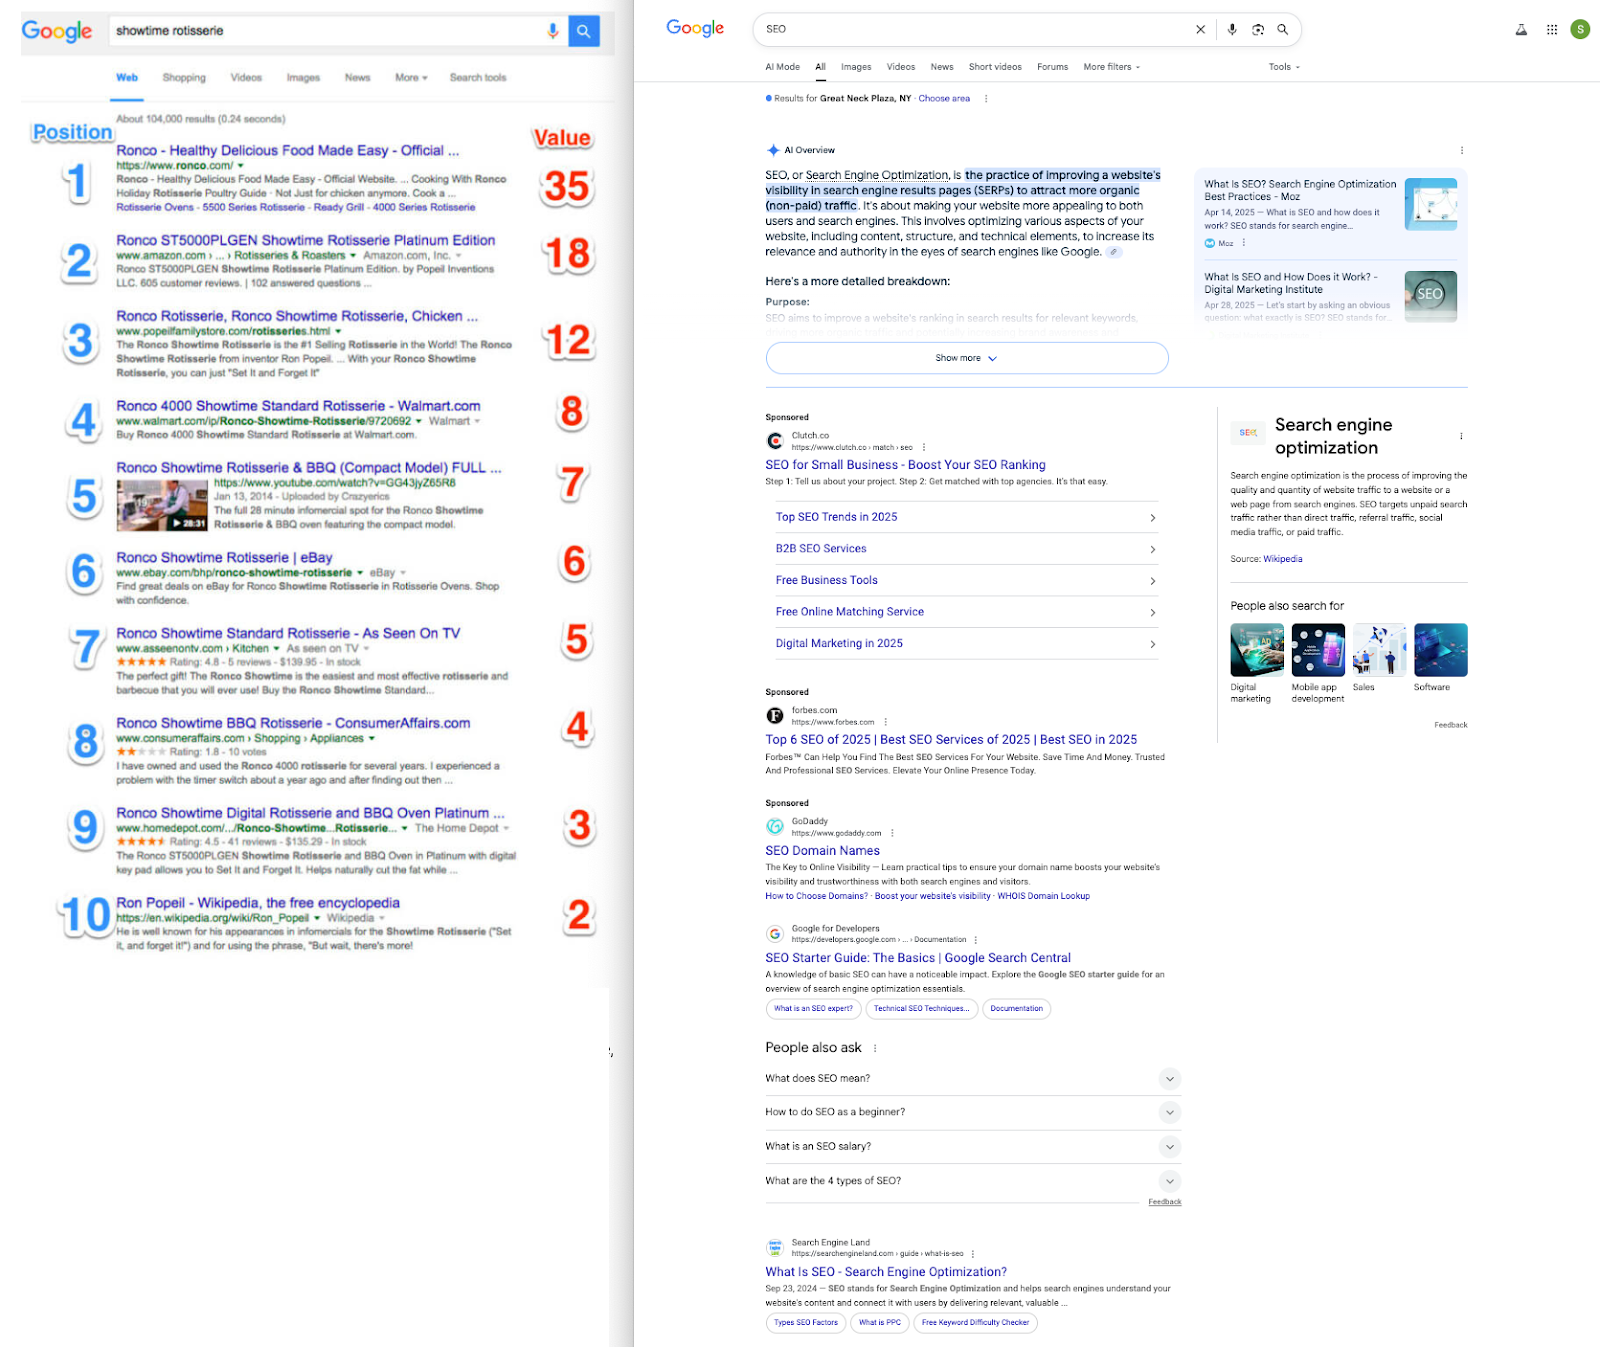Open 'SEO for Small Business - Boost Your SEO Ranking'

905,465
